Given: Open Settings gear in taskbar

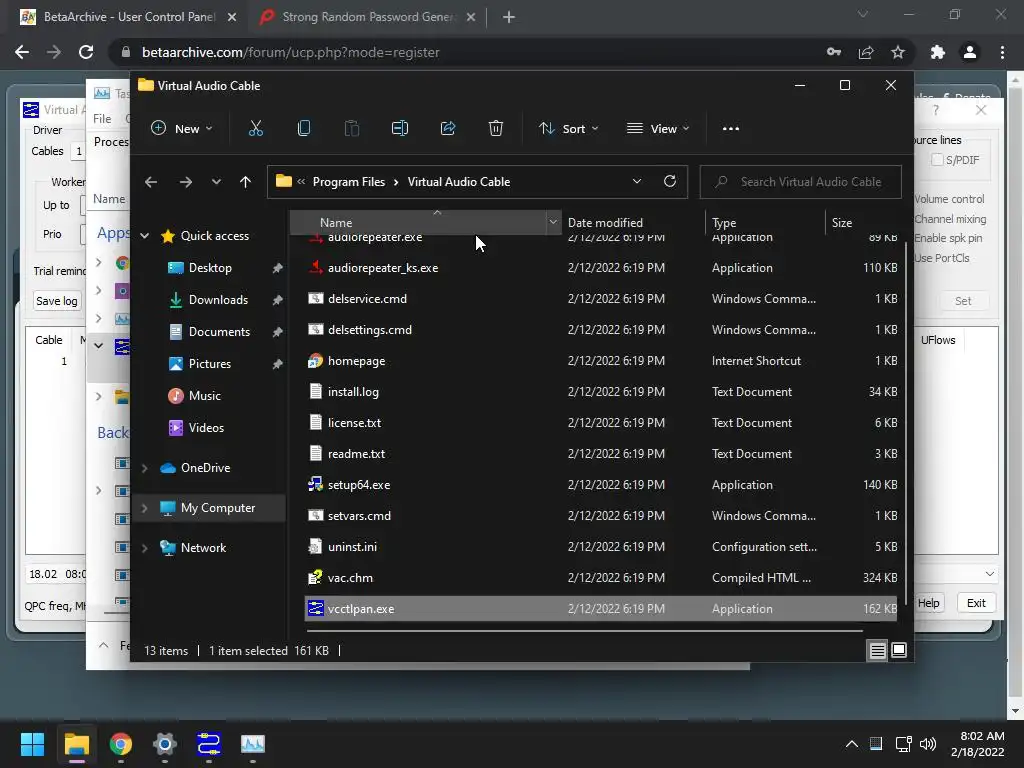Looking at the screenshot, I should click(x=165, y=744).
